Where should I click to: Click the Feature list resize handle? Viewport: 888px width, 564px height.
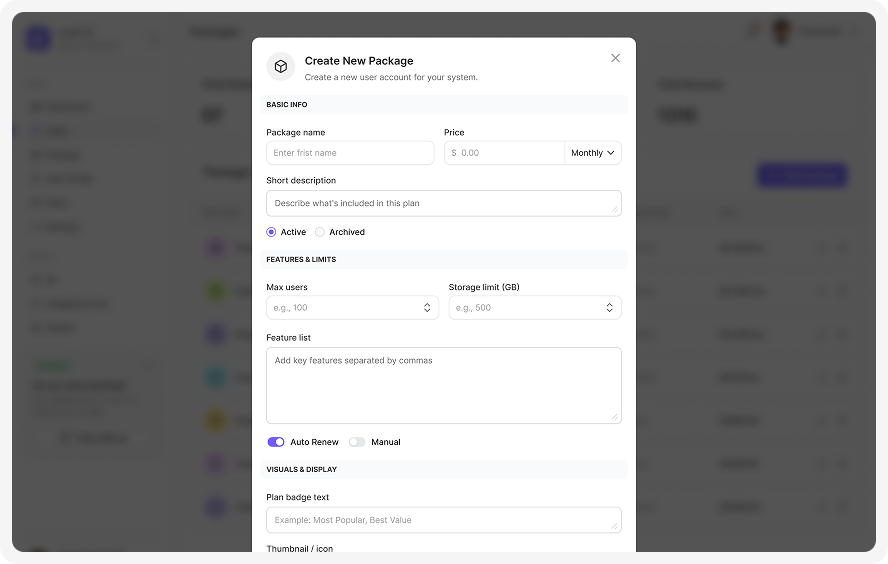pos(615,417)
